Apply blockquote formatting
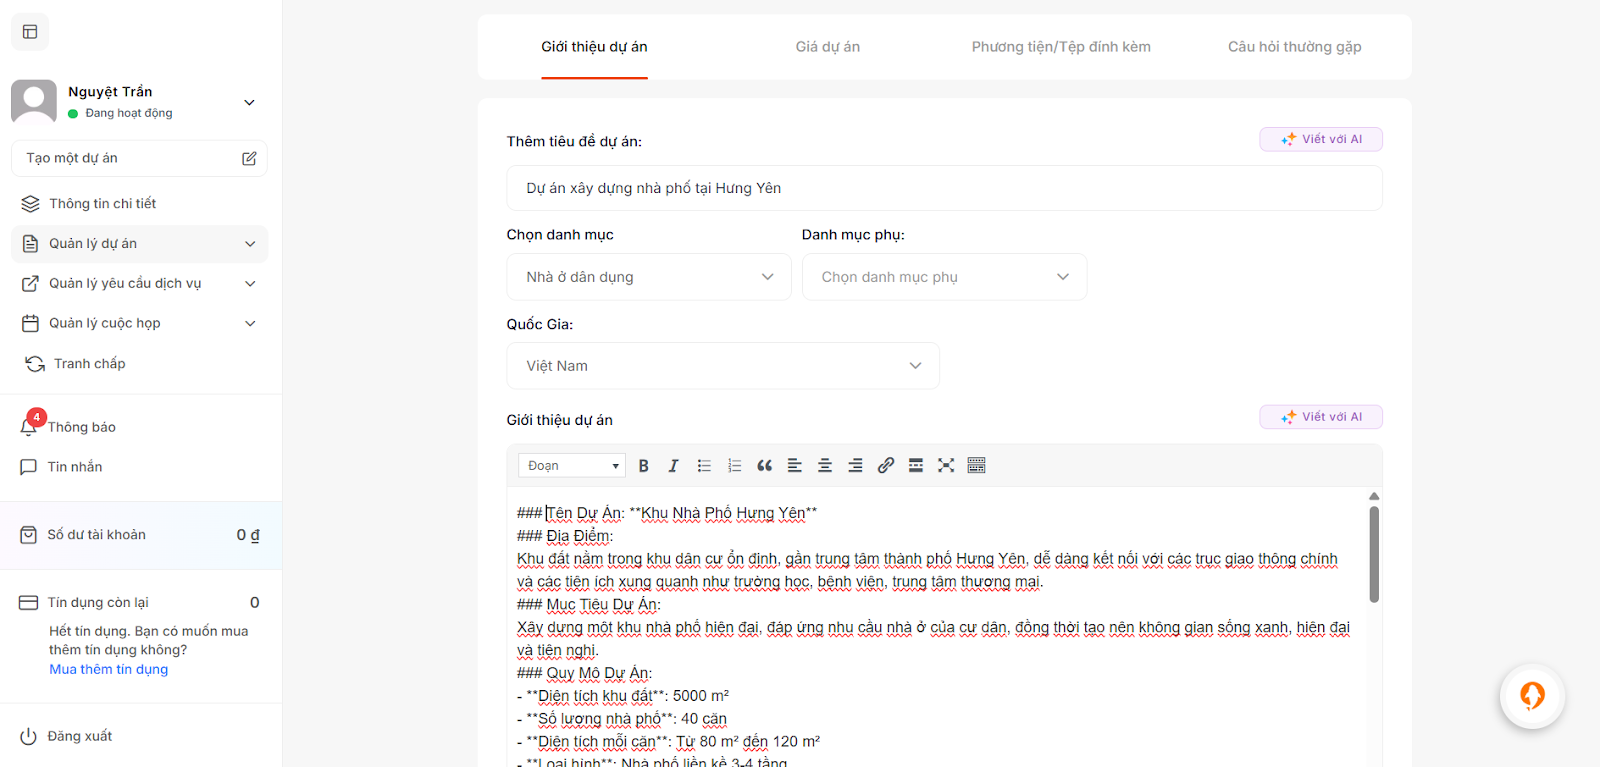Viewport: 1600px width, 767px height. 765,466
